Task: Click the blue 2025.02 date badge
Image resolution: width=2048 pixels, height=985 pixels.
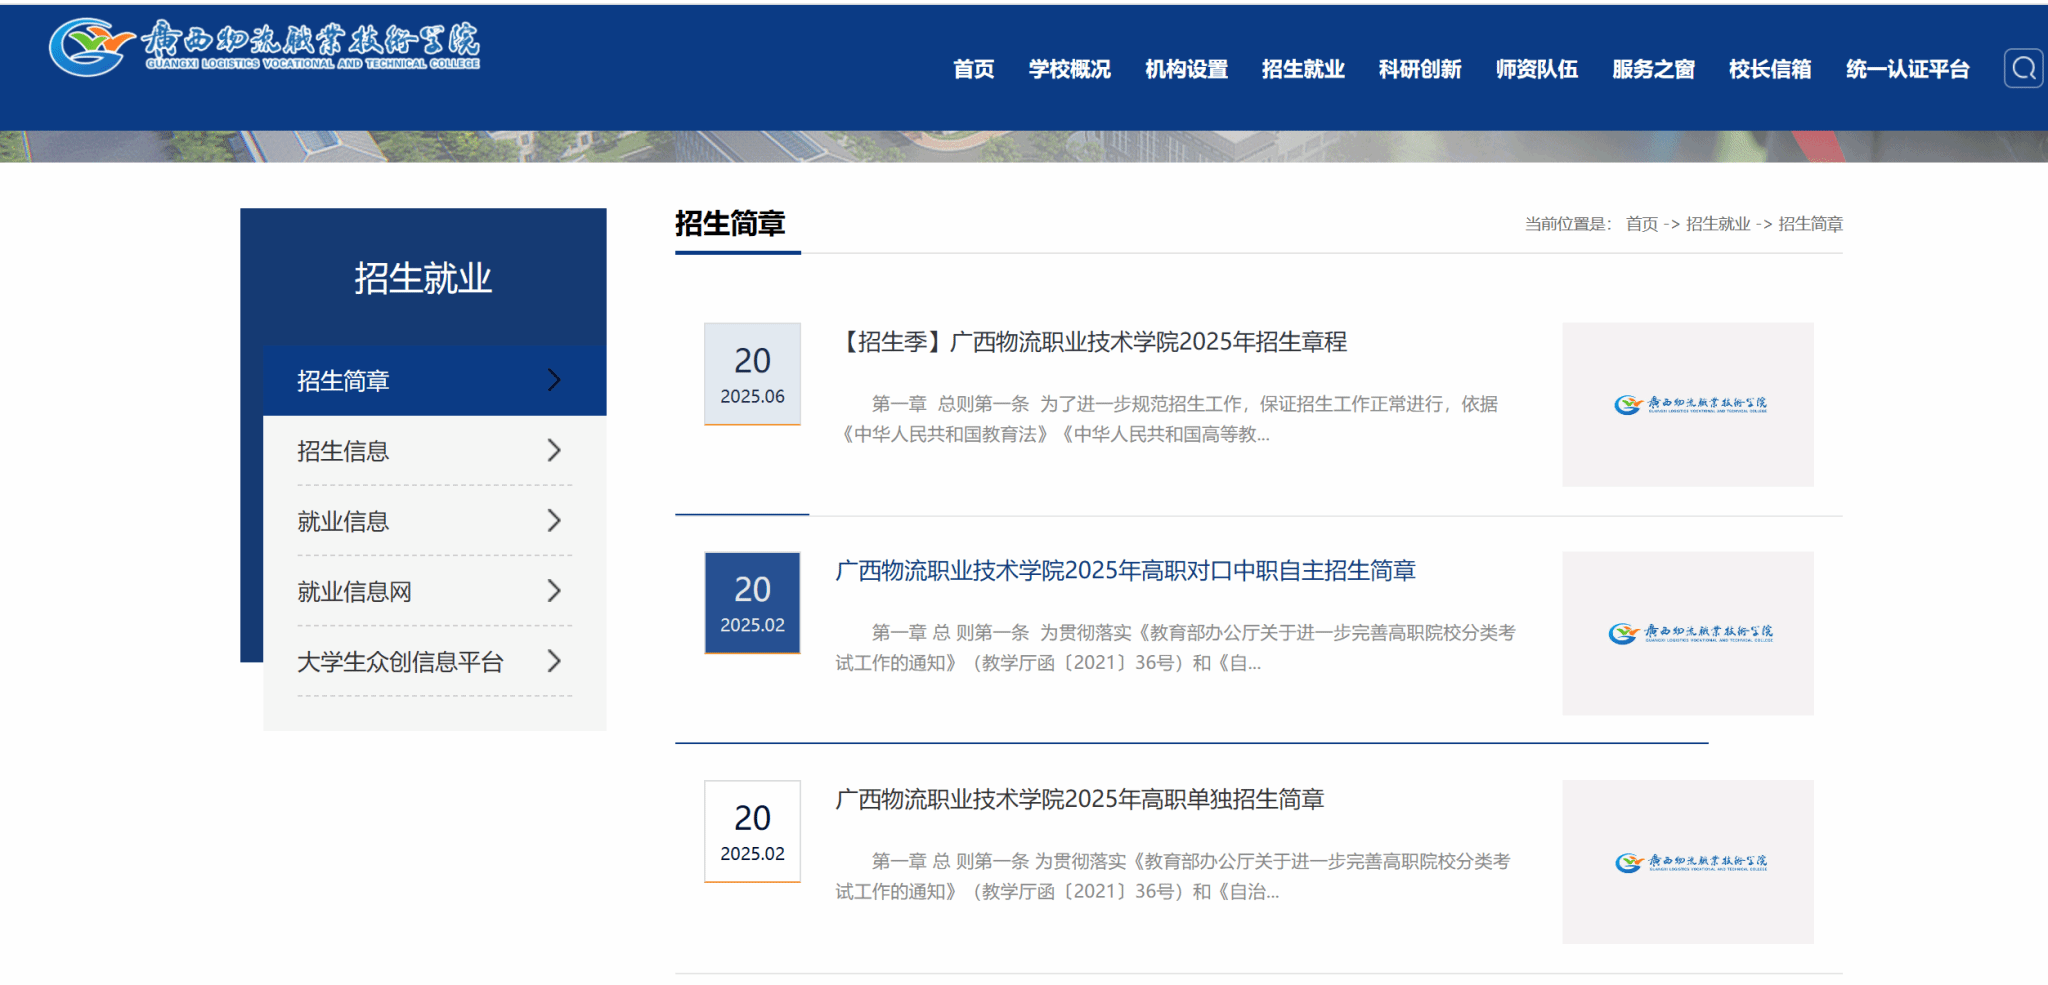Action: pos(752,603)
